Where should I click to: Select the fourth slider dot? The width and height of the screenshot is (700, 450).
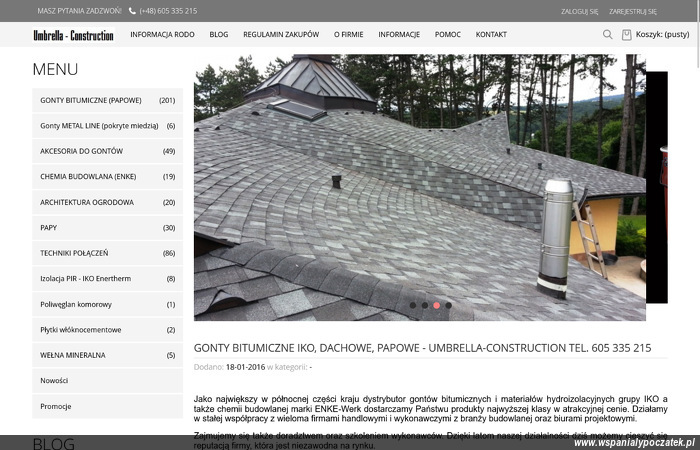pos(448,305)
